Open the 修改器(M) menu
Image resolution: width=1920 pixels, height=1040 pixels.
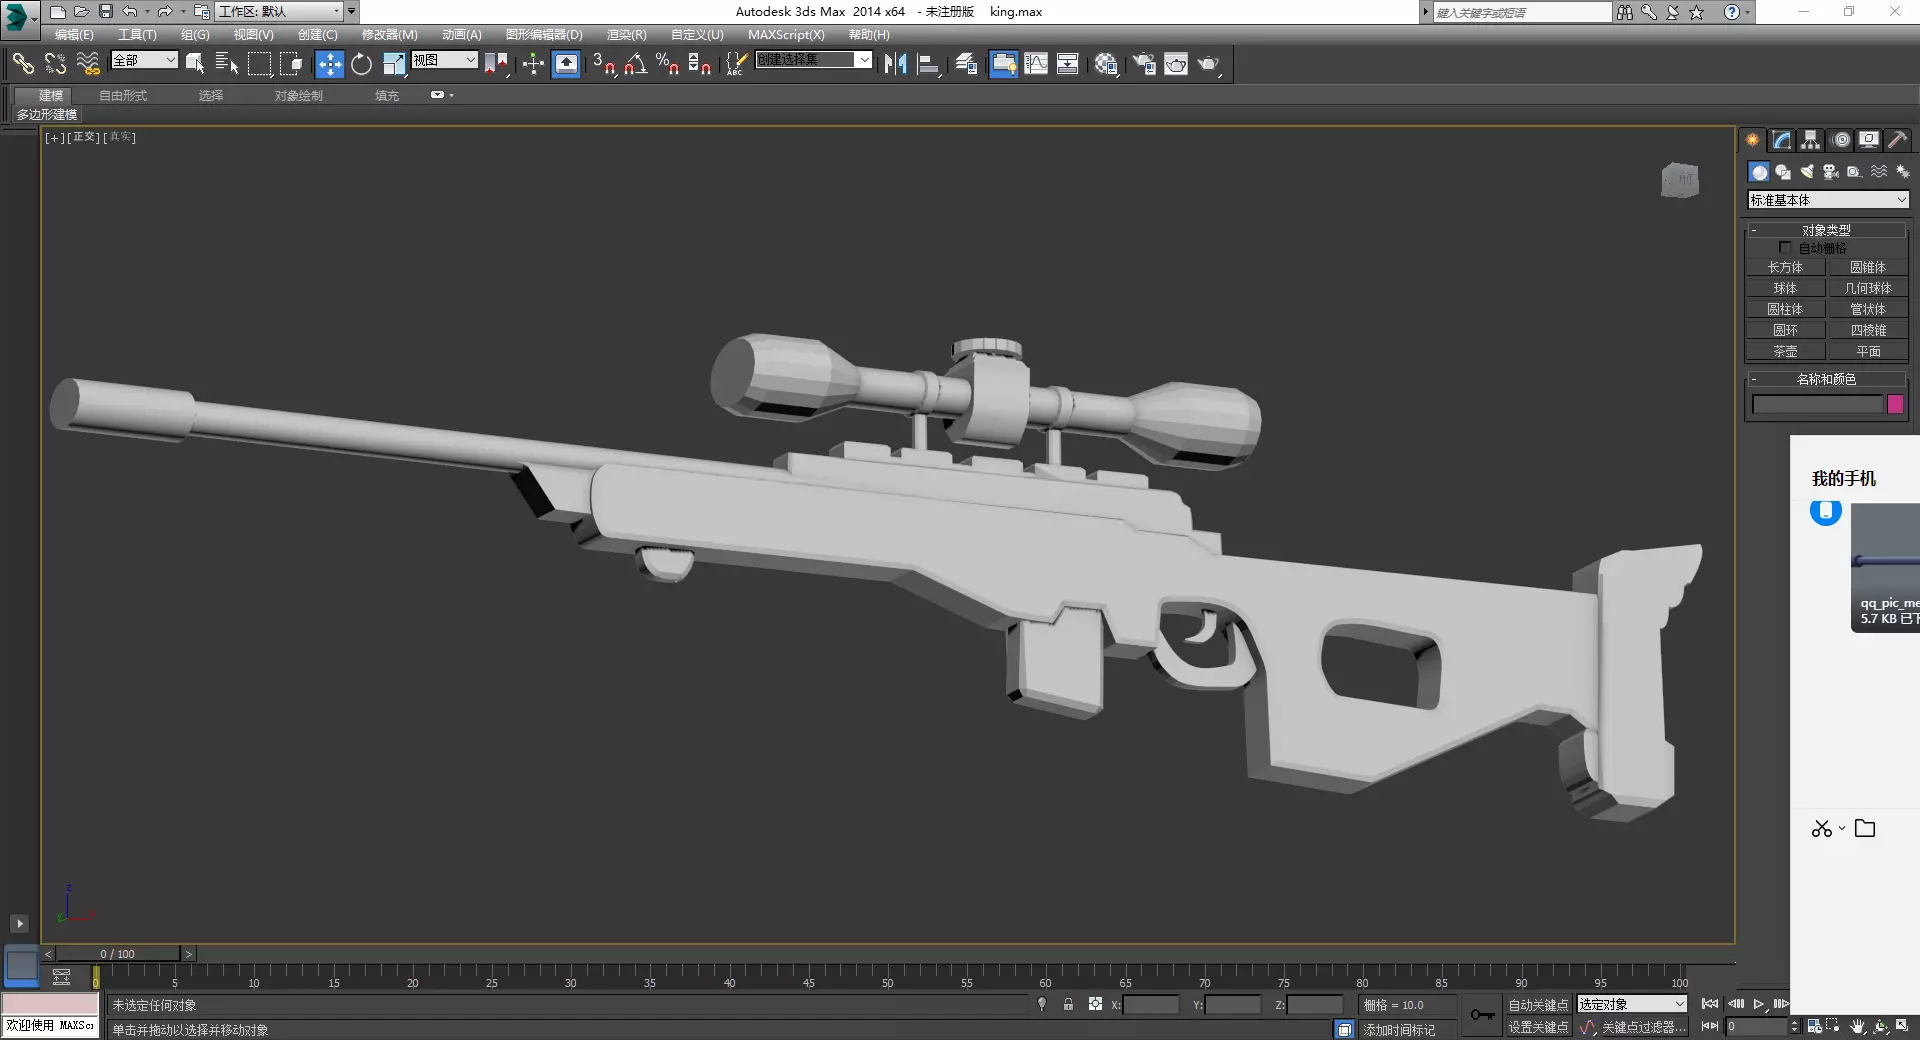tap(389, 35)
